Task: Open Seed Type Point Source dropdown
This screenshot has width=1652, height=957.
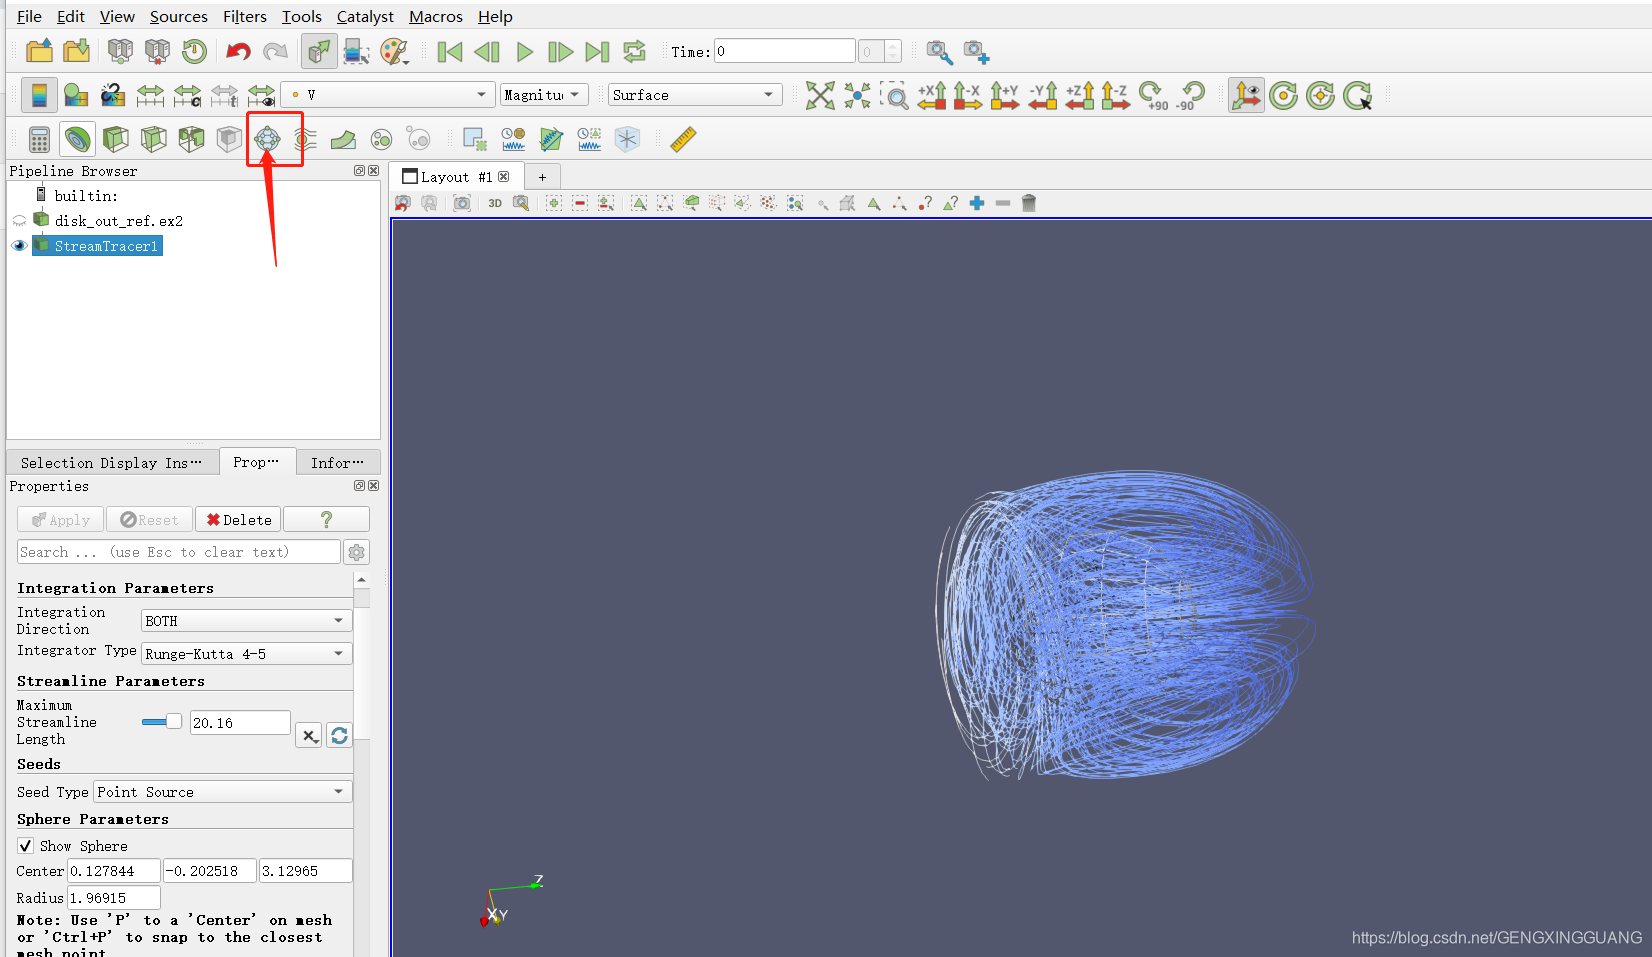Action: point(222,792)
